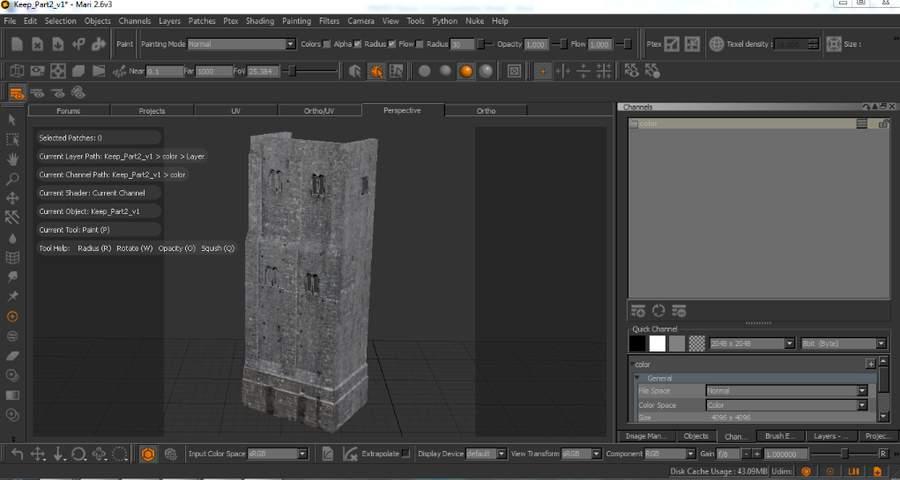Screen dimensions: 900x480
Task: Click the orange lighting sphere icon
Action: click(466, 71)
